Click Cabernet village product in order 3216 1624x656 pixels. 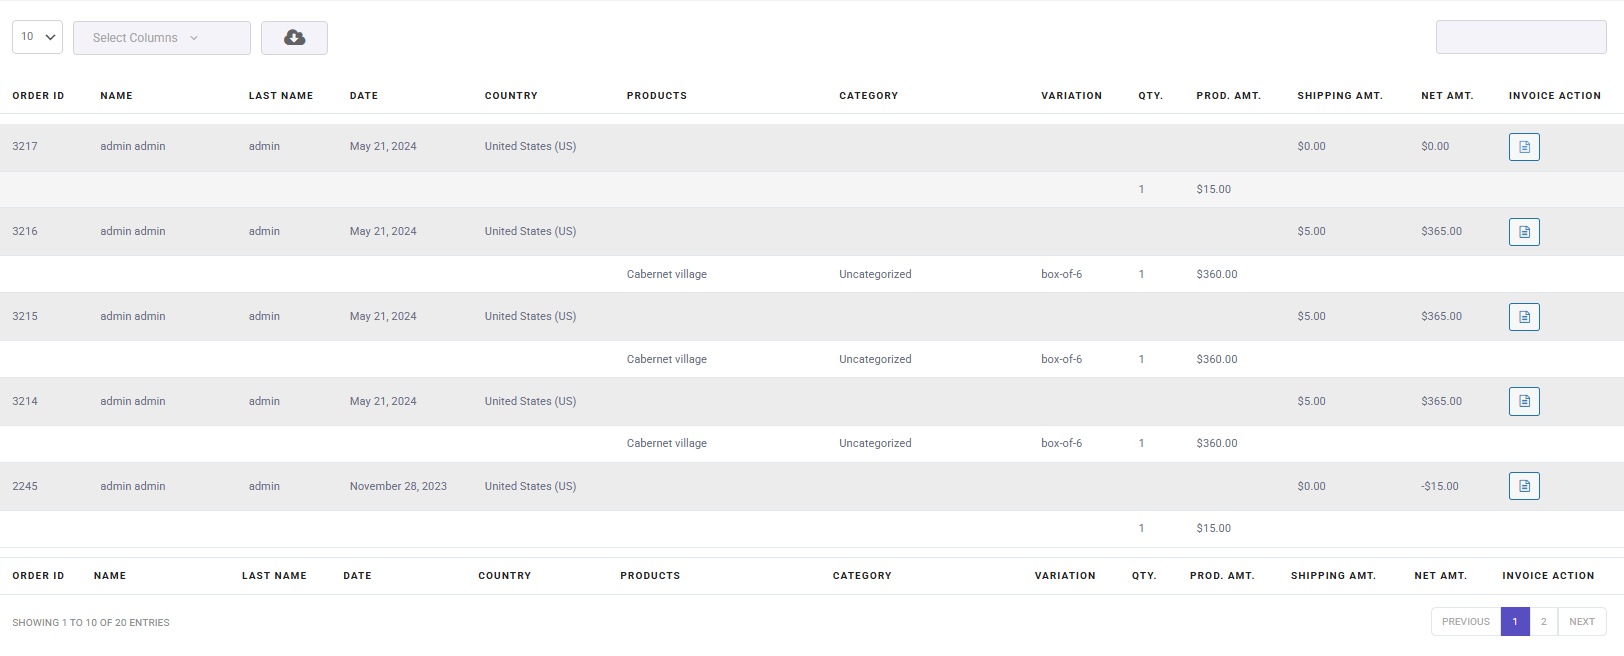[x=666, y=274]
